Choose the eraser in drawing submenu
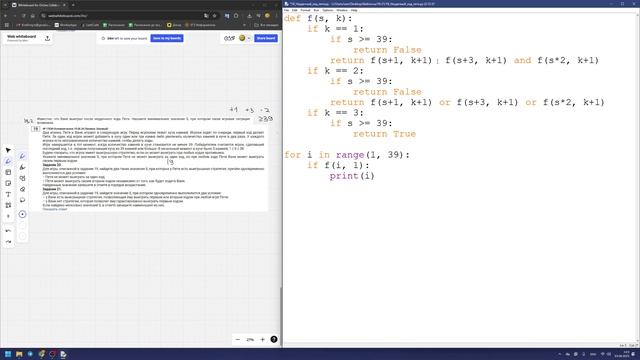This screenshot has width=640, height=360. click(22, 189)
